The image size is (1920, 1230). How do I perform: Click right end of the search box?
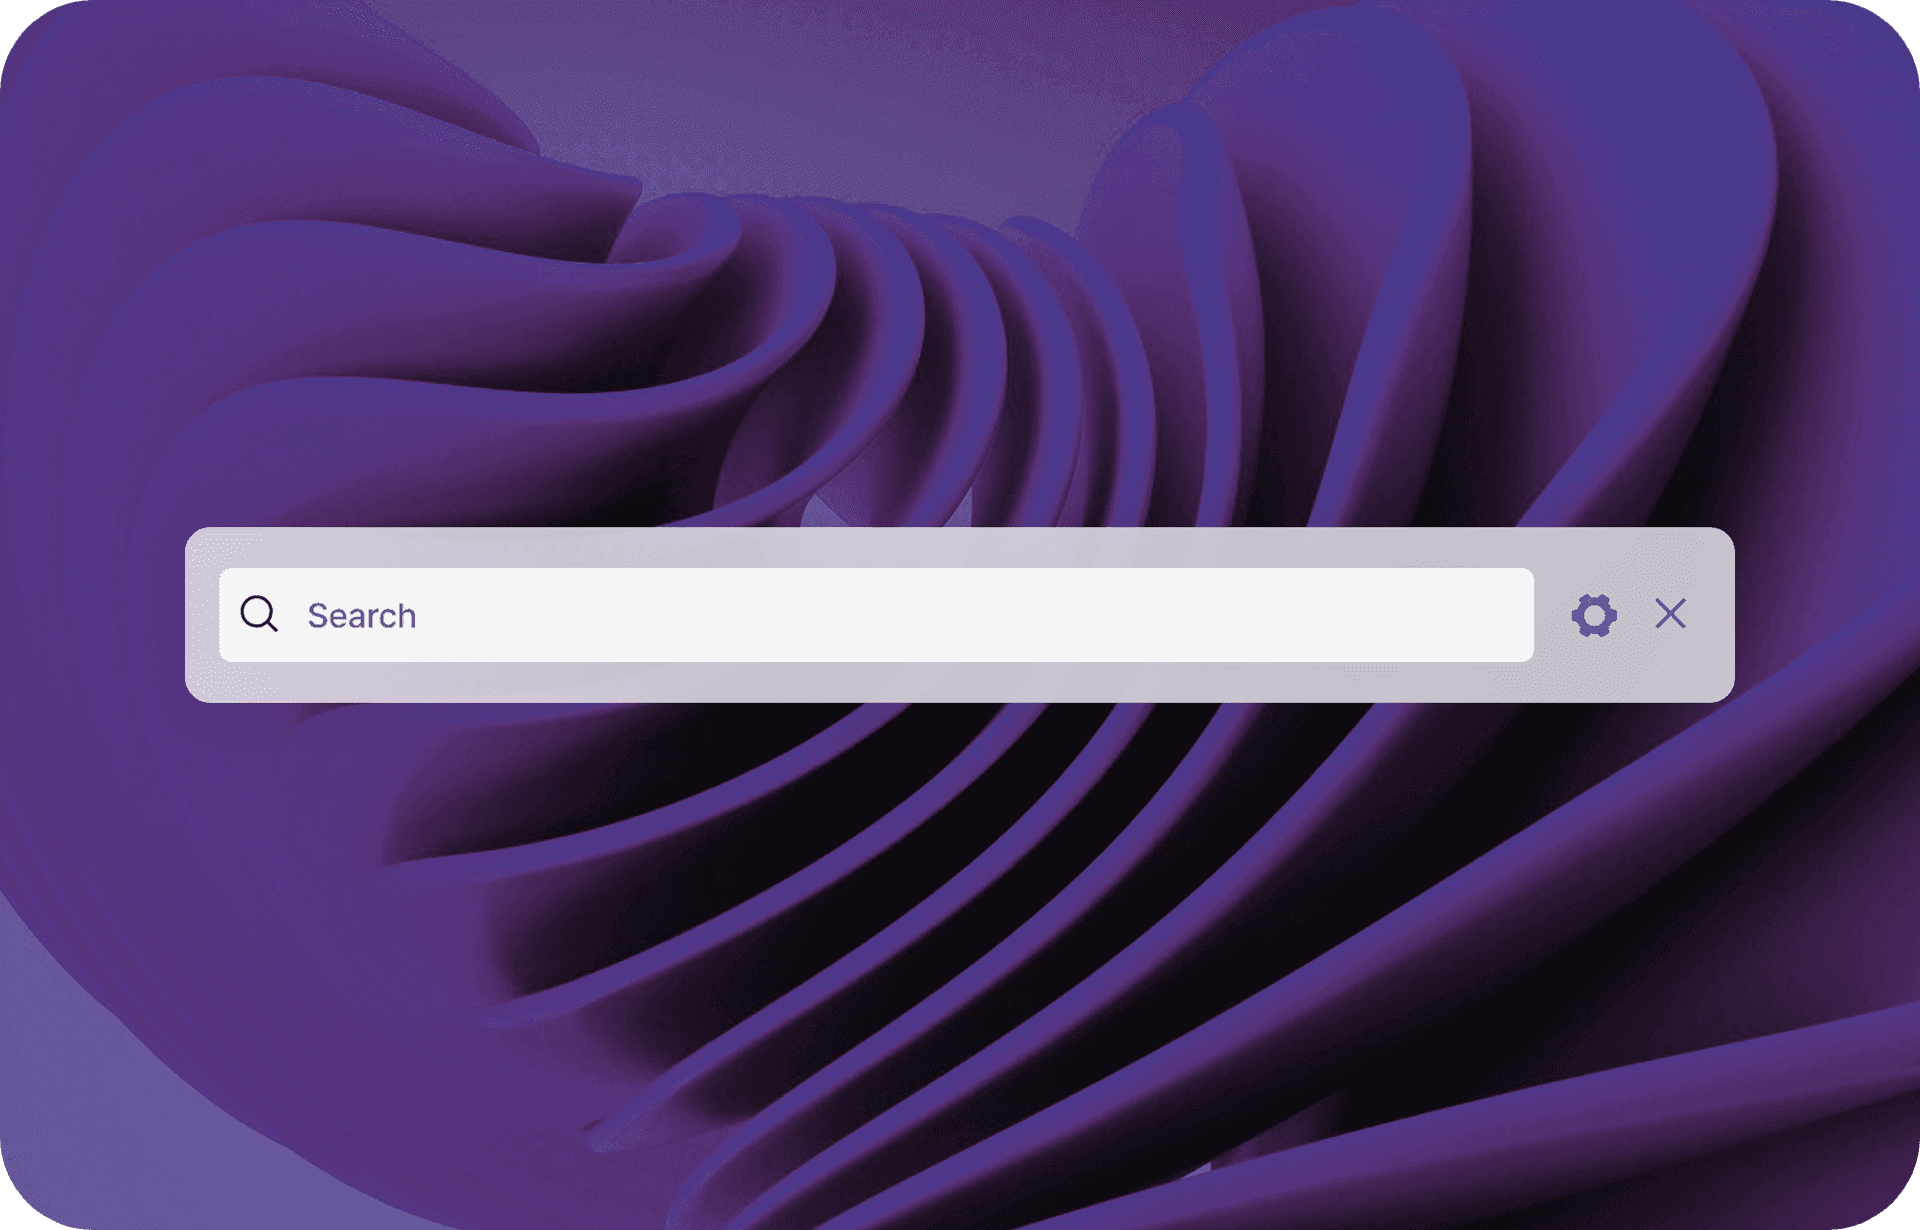click(x=1500, y=615)
